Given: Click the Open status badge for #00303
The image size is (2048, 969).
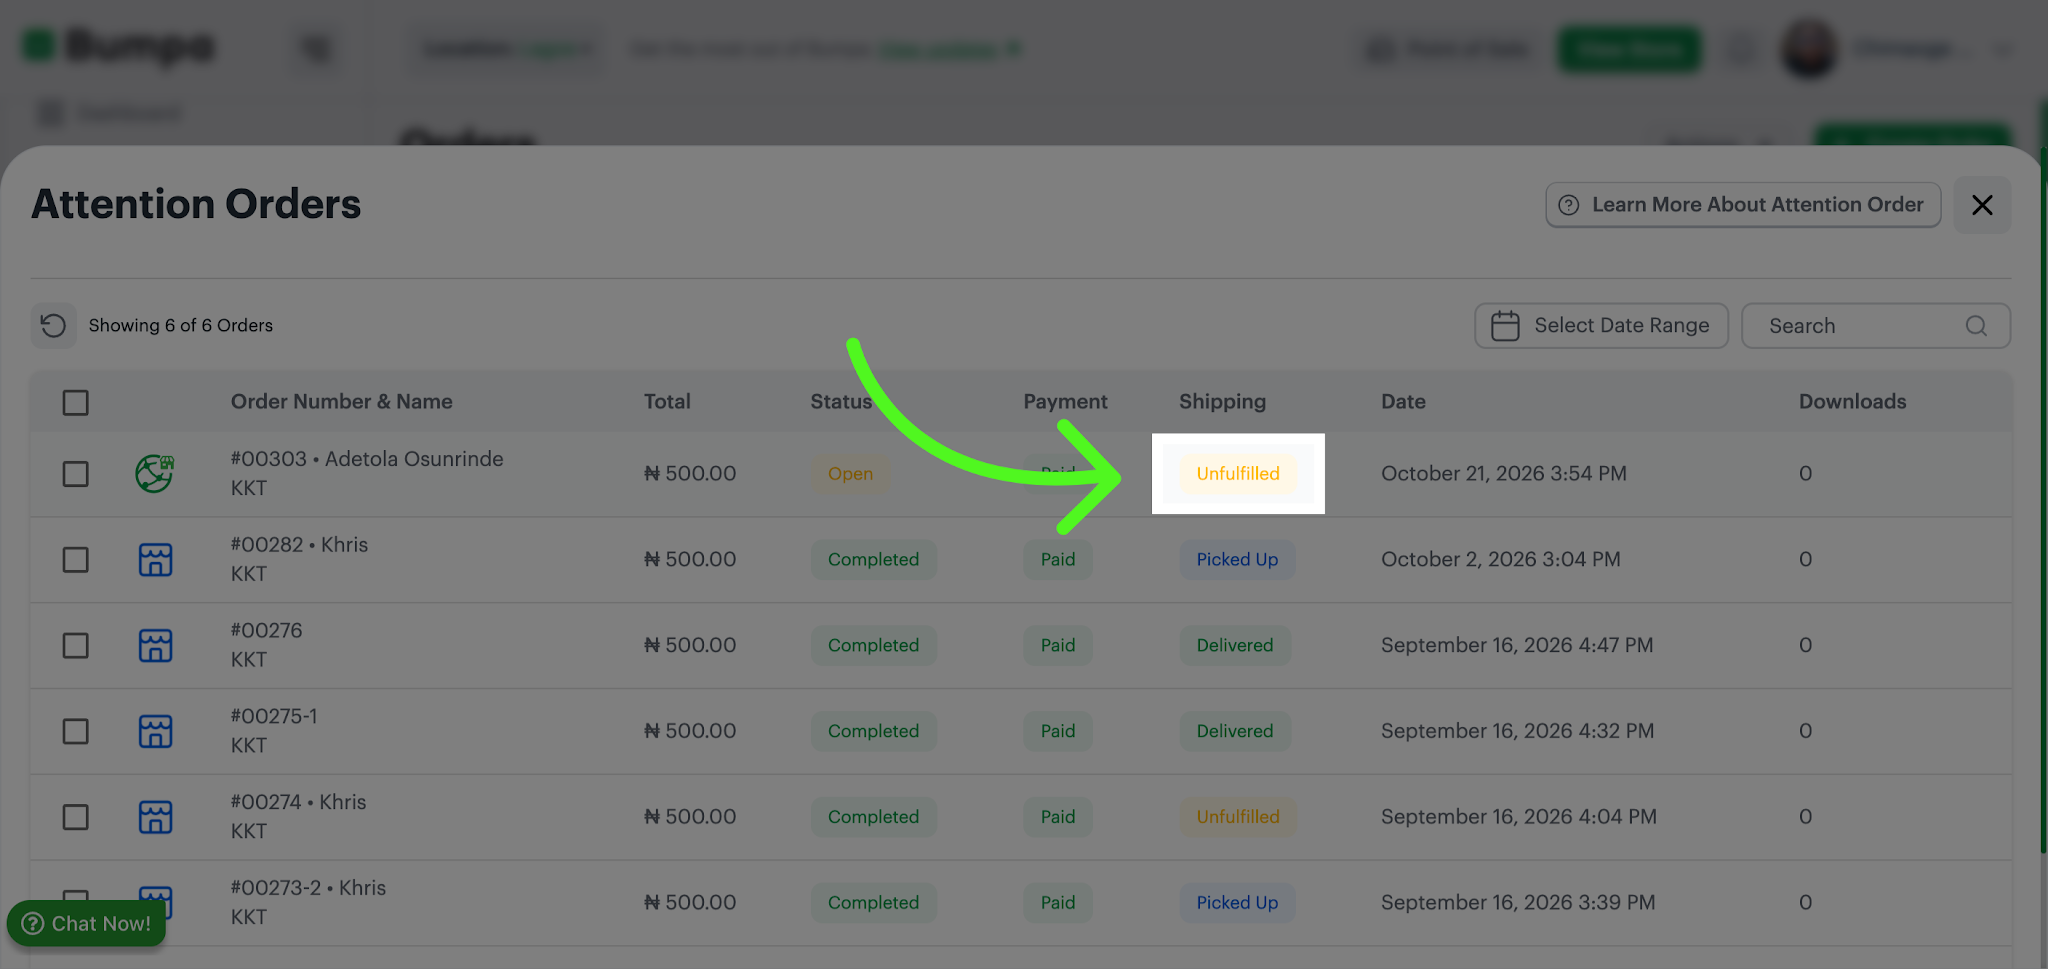Looking at the screenshot, I should (850, 474).
